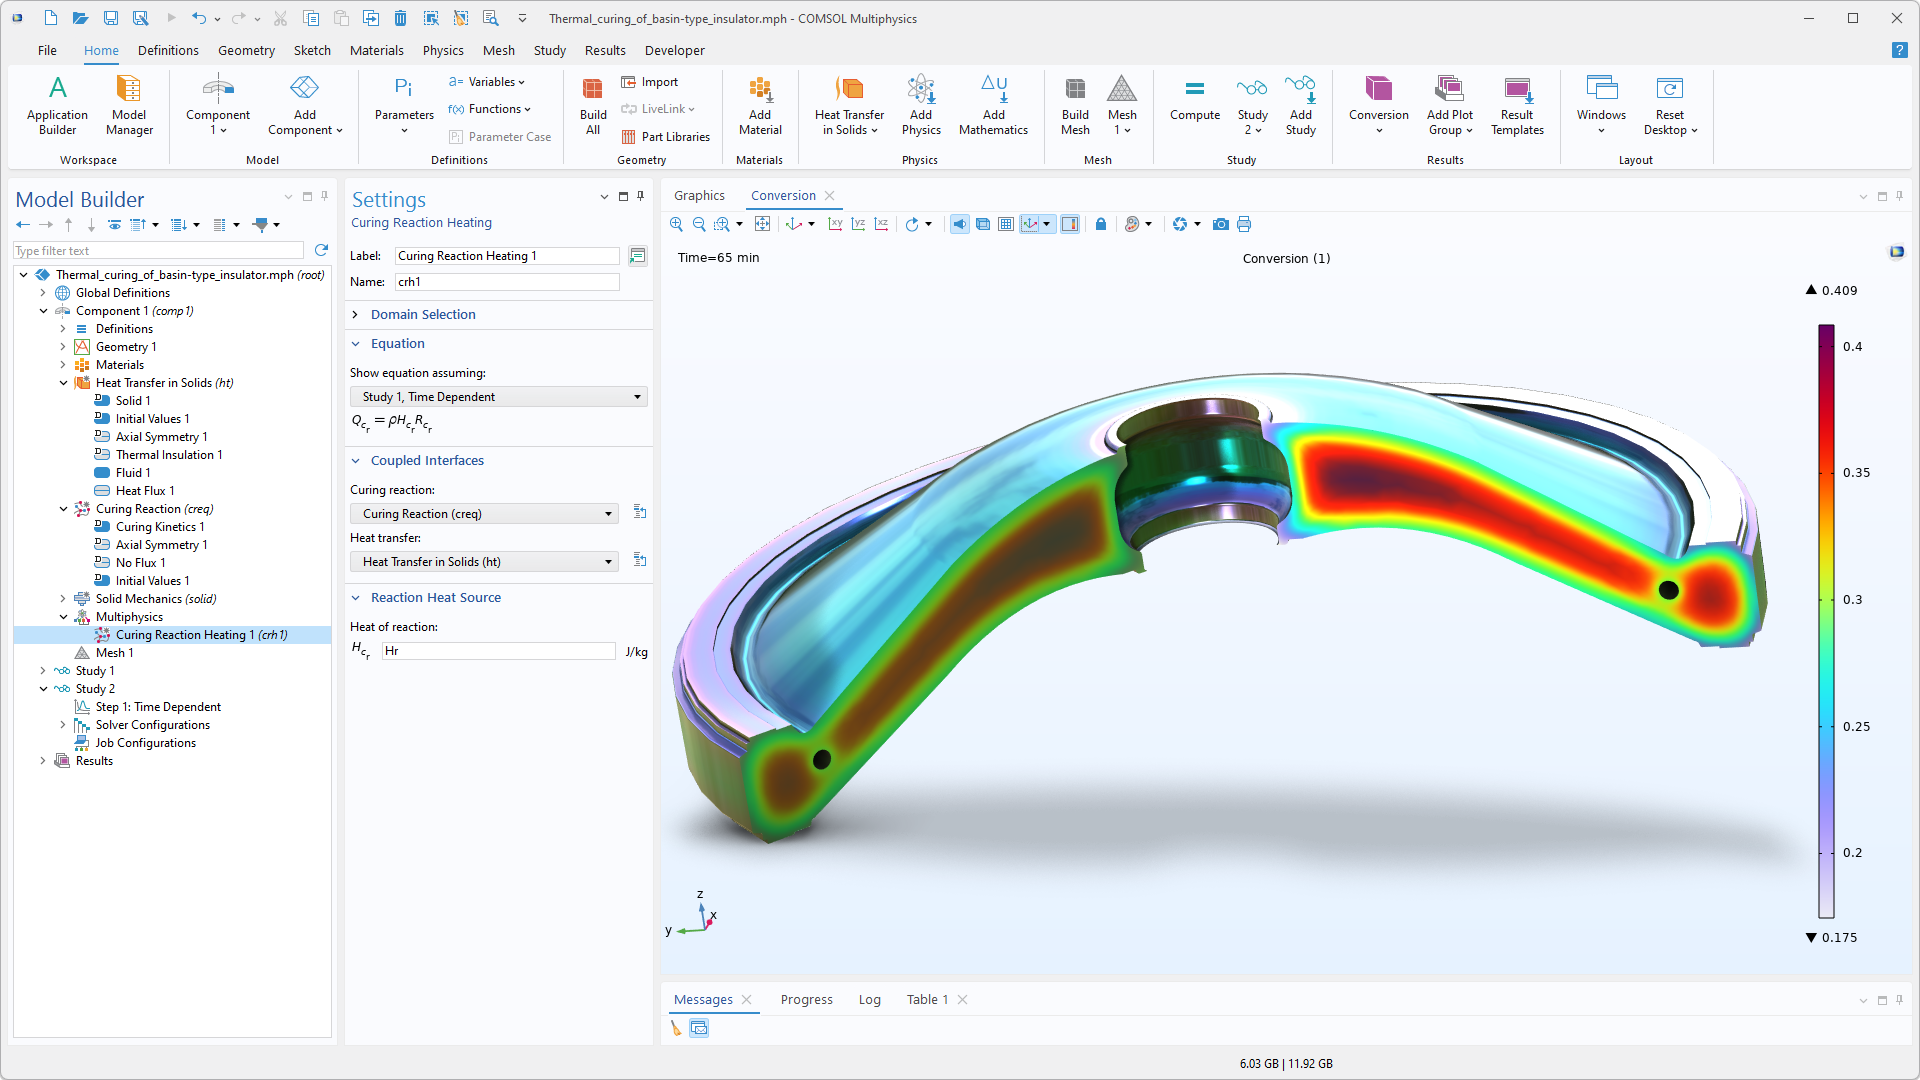Click the Zoom Extents icon
Screen dimensions: 1920x1080
pyautogui.click(x=763, y=224)
